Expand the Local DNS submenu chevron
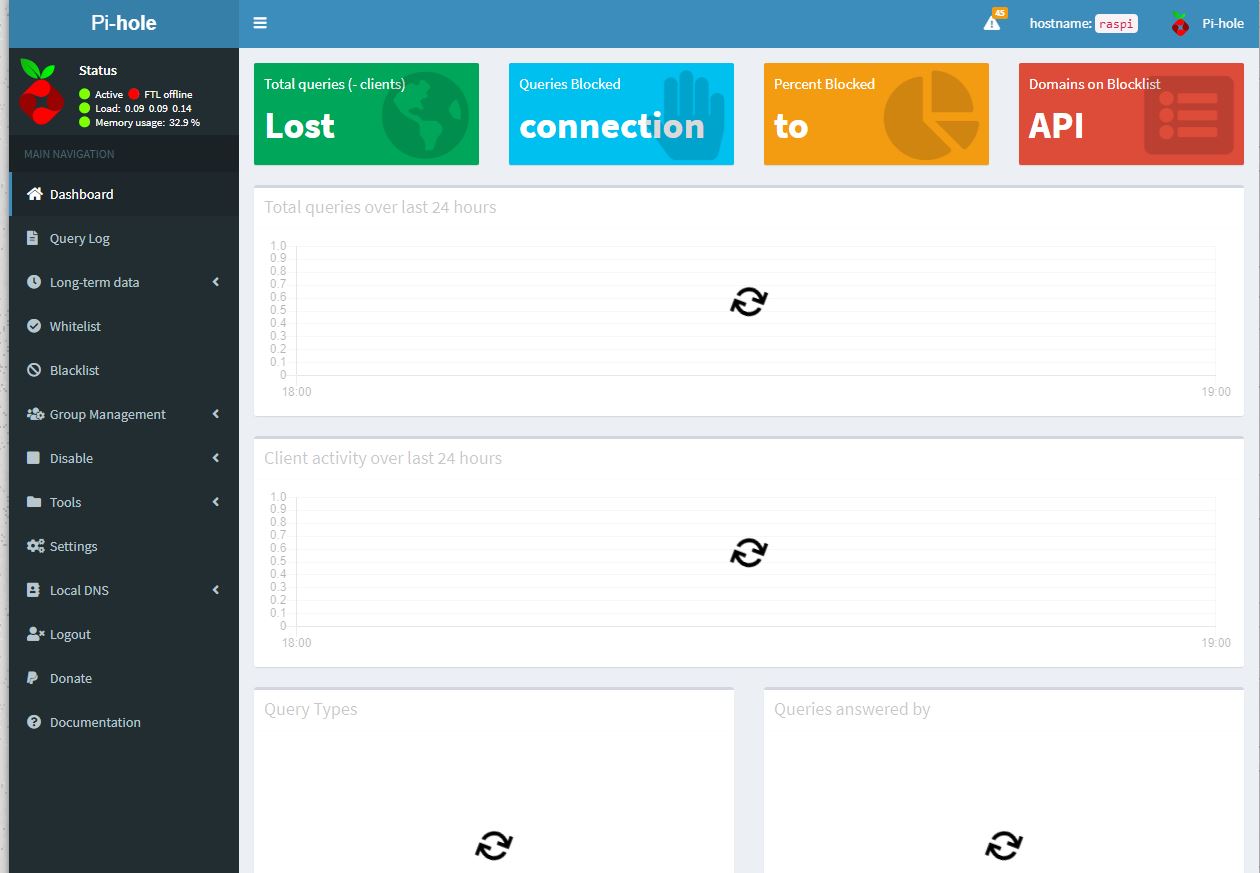Image resolution: width=1260 pixels, height=873 pixels. [216, 590]
